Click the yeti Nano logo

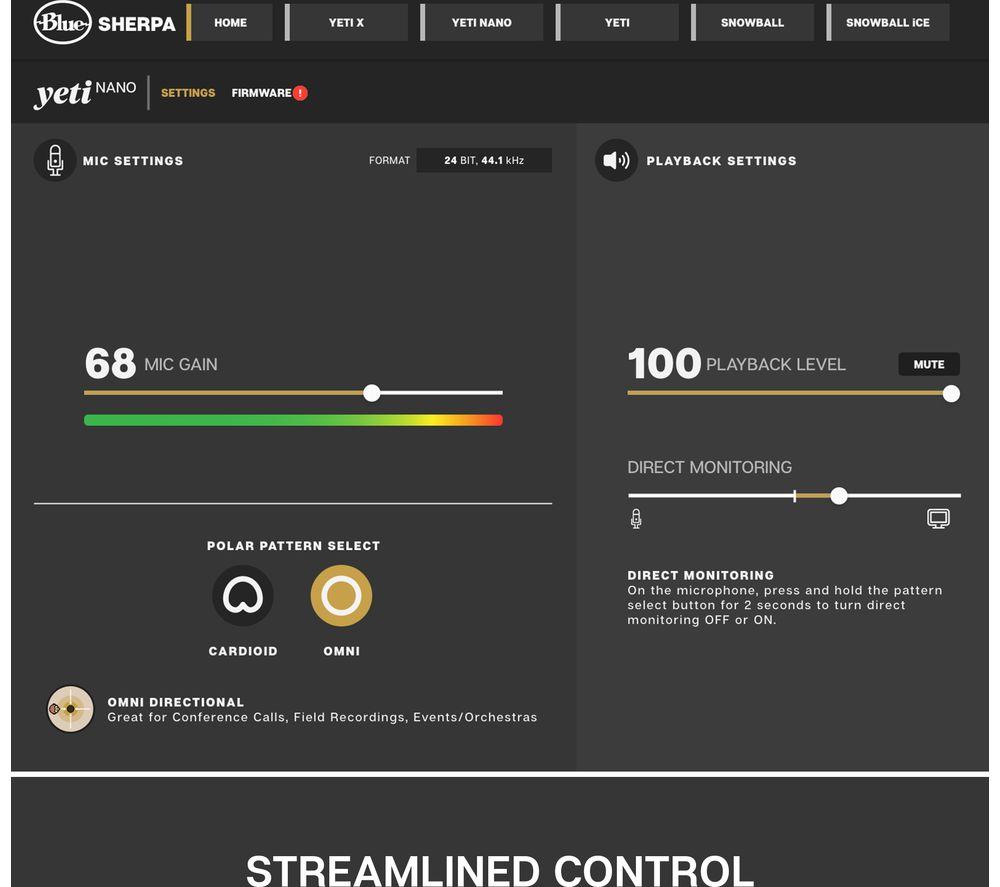[x=85, y=93]
